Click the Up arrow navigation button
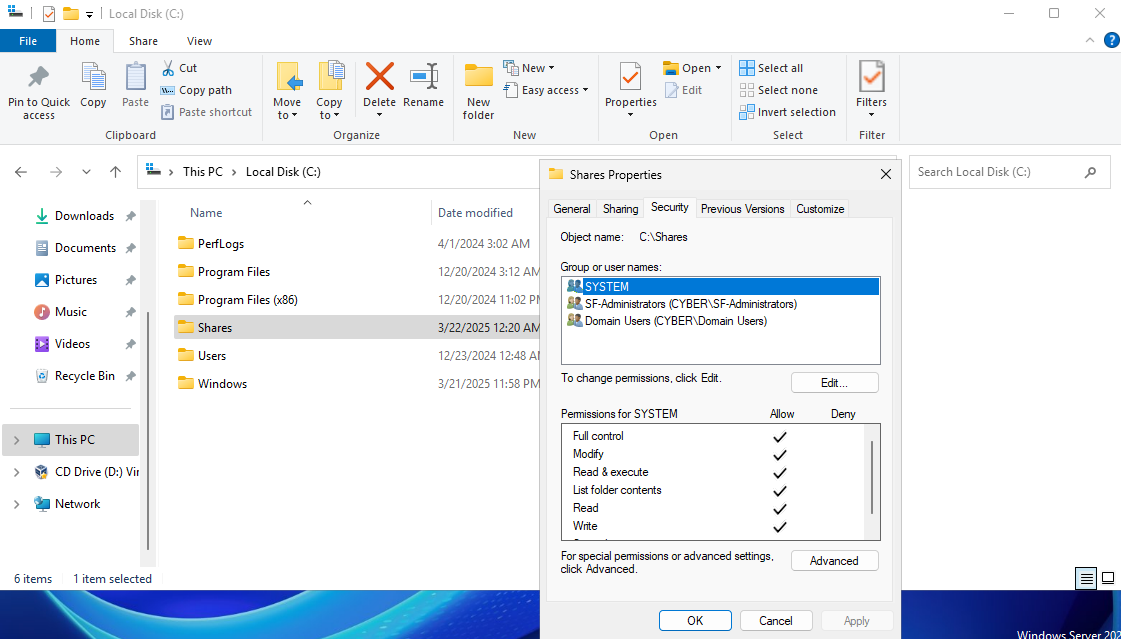The height and width of the screenshot is (639, 1121). click(115, 172)
